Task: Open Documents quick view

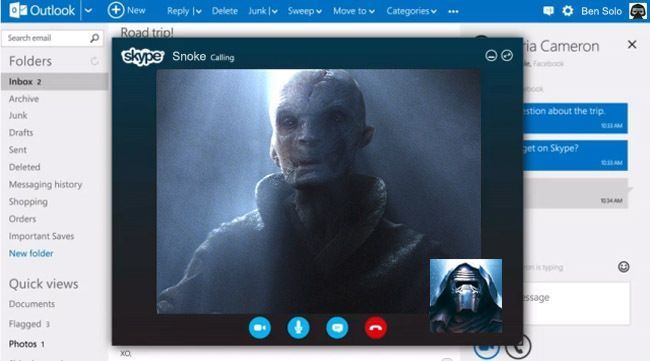Action: 32,304
